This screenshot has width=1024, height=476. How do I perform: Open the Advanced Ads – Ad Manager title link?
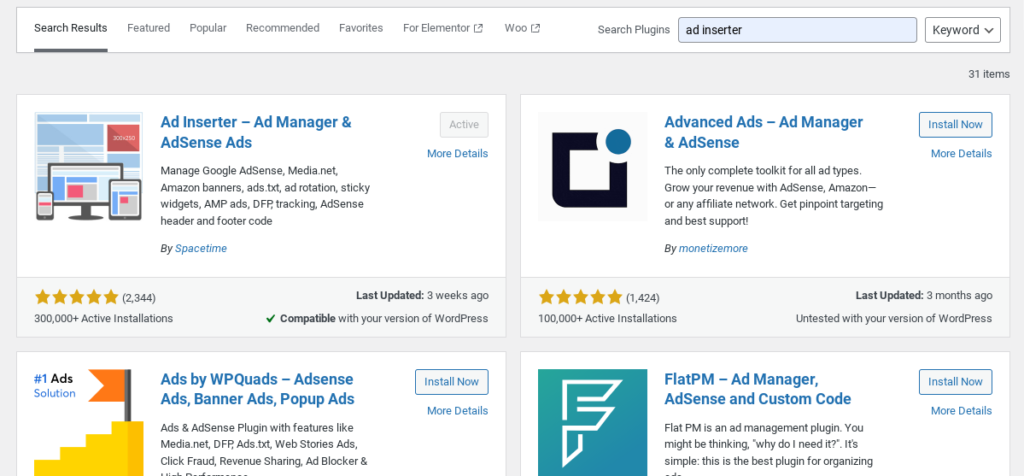[x=763, y=132]
